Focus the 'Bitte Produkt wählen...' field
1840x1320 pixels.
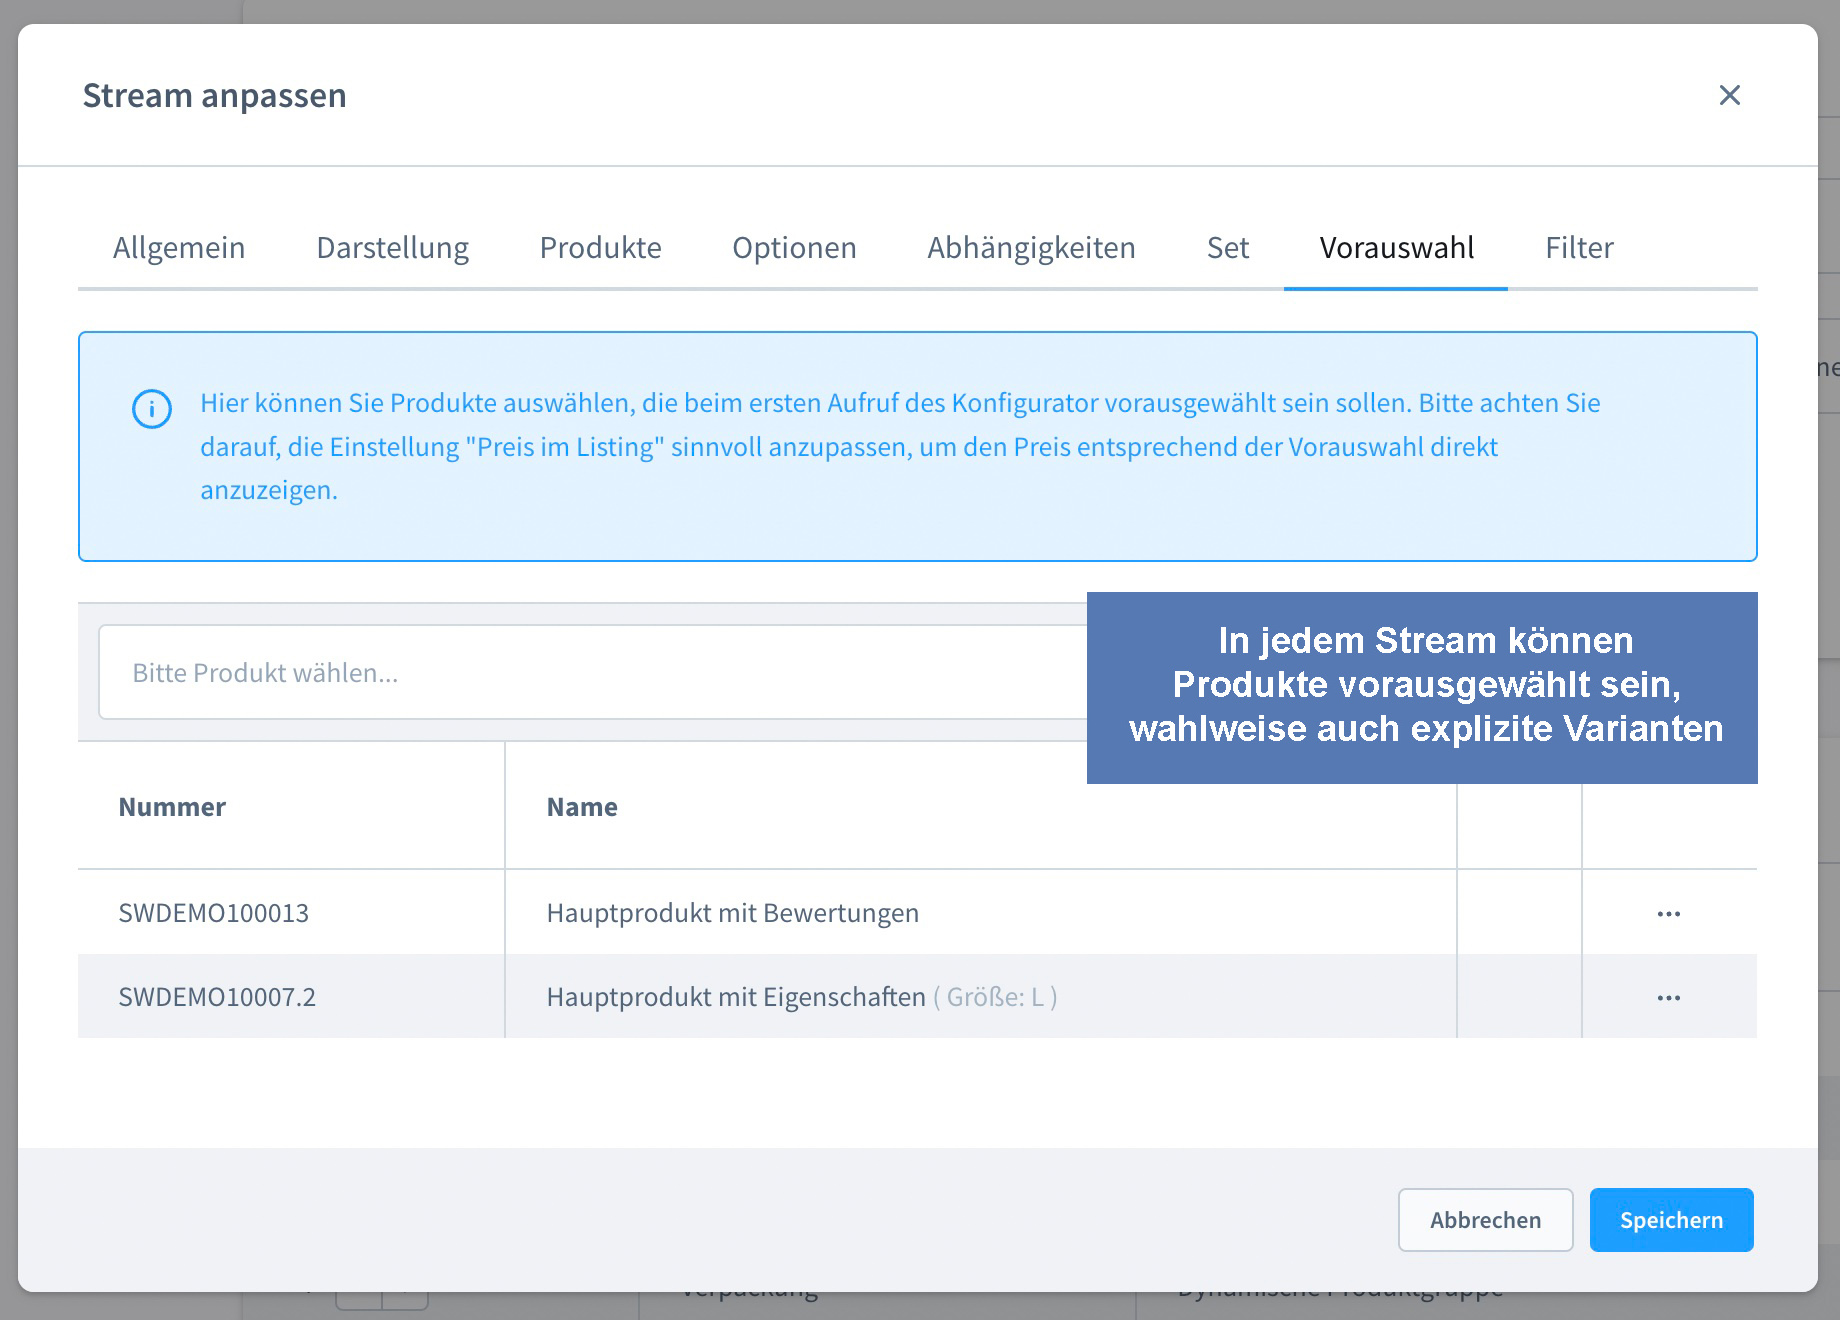pos(592,672)
